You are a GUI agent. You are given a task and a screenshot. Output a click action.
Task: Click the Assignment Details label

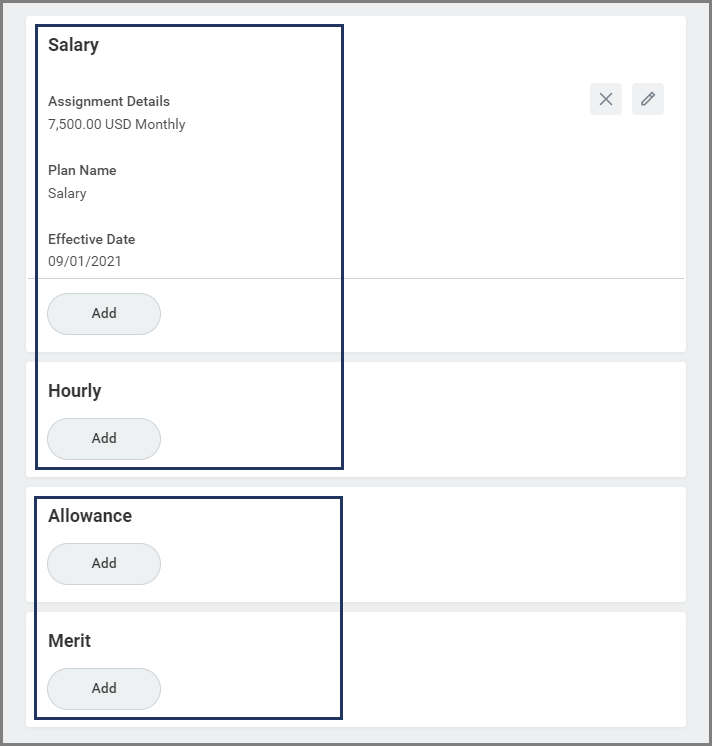click(x=109, y=101)
